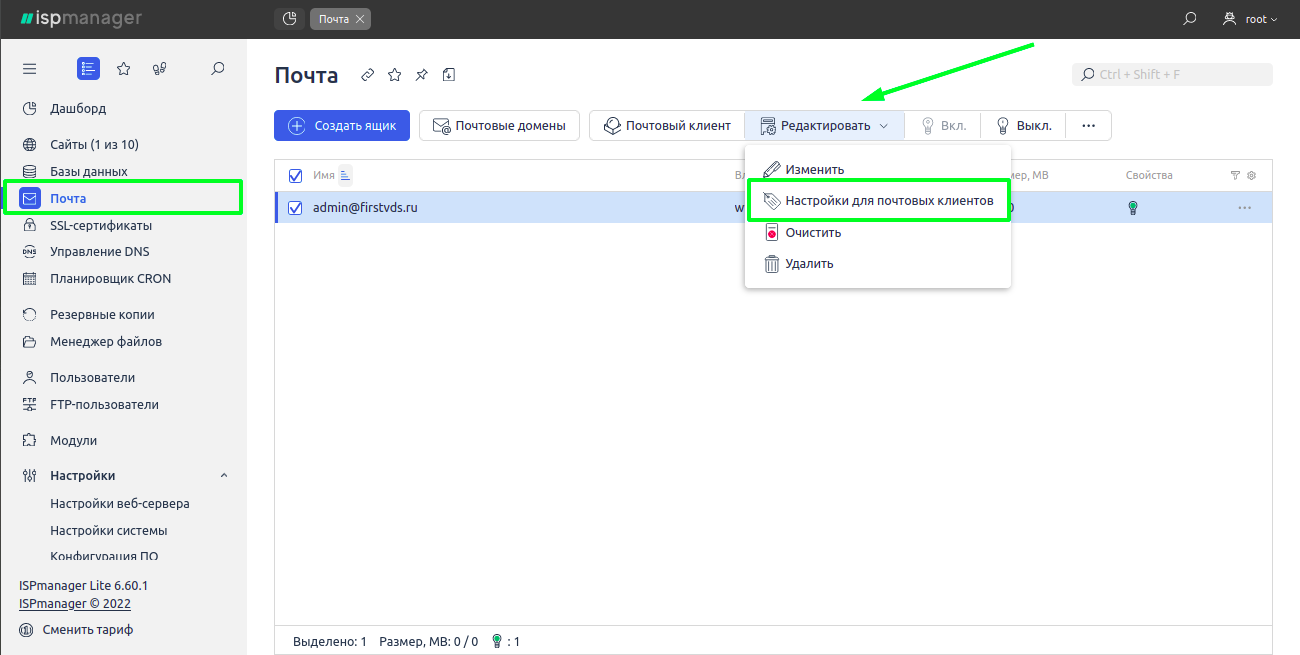This screenshot has height=655, width=1300.
Task: Open Менеджер файлов in sidebar
Action: pos(106,341)
